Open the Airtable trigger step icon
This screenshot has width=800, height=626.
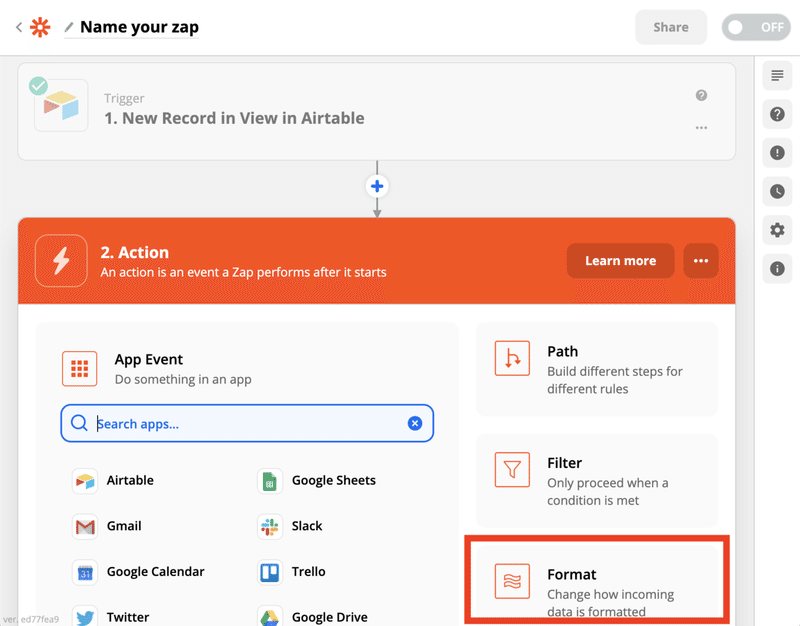[61, 105]
